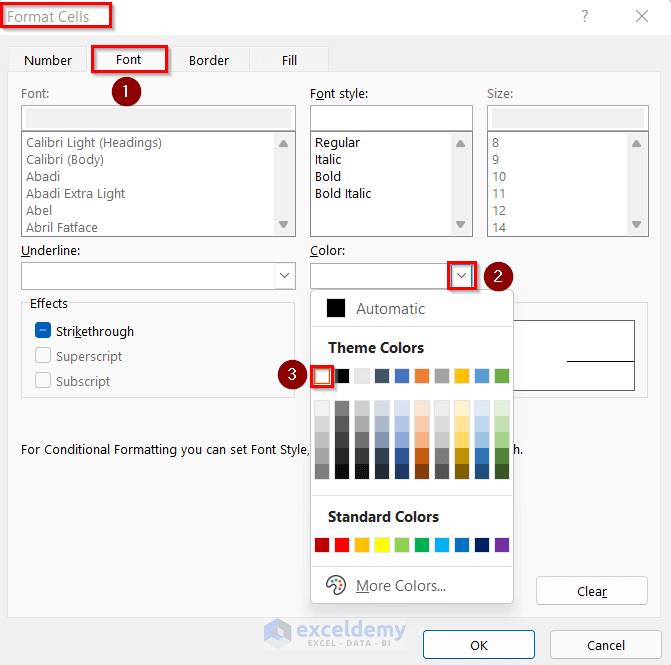
Task: Close the Format Cells dialog
Action: [641, 16]
